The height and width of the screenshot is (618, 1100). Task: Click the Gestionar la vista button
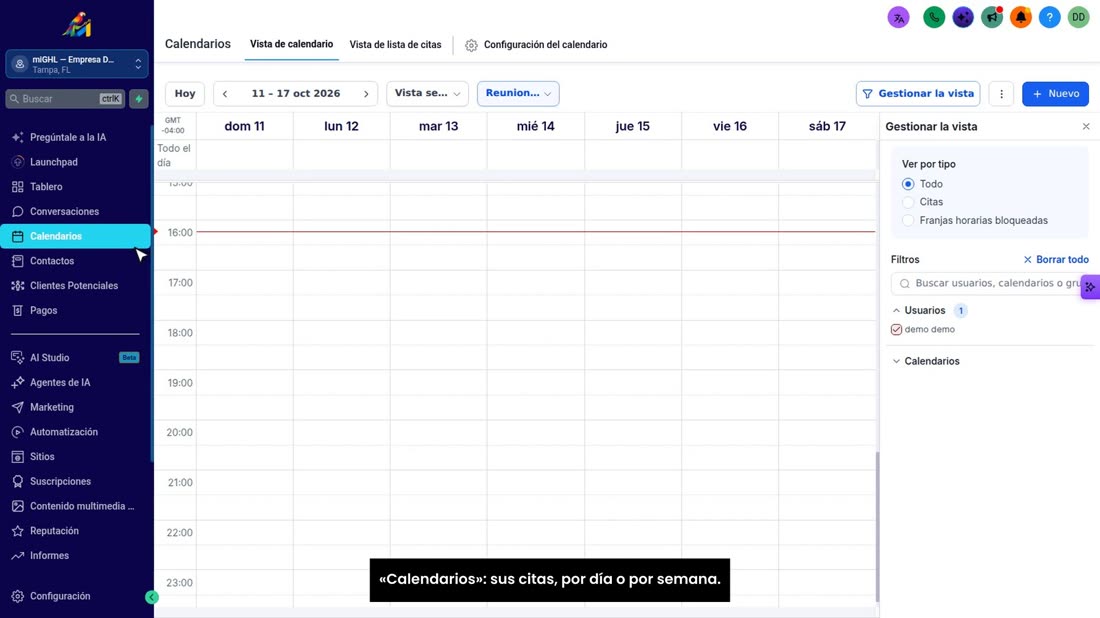pyautogui.click(x=918, y=94)
